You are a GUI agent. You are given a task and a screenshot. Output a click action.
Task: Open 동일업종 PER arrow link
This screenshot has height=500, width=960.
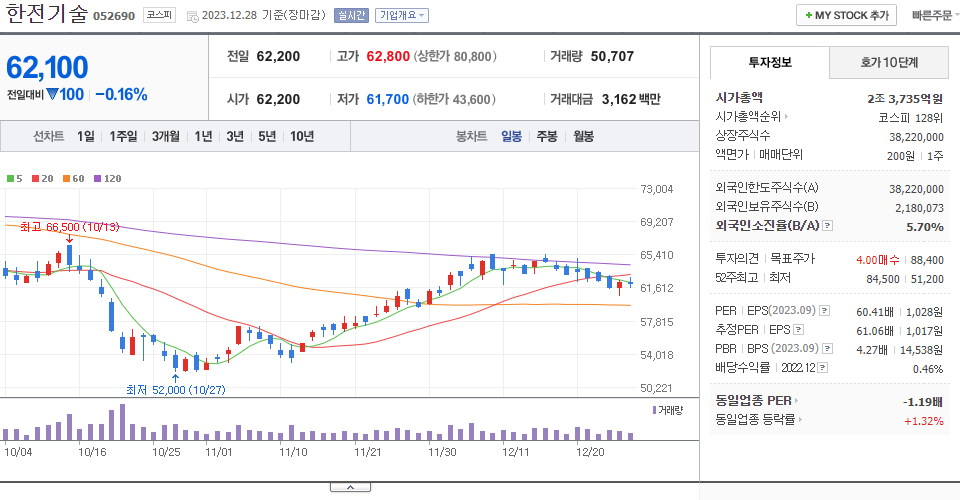coord(757,401)
